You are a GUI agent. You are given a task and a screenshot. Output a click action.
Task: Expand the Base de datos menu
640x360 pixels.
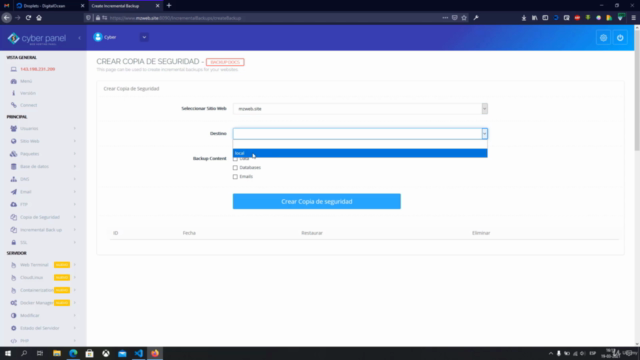click(x=42, y=167)
